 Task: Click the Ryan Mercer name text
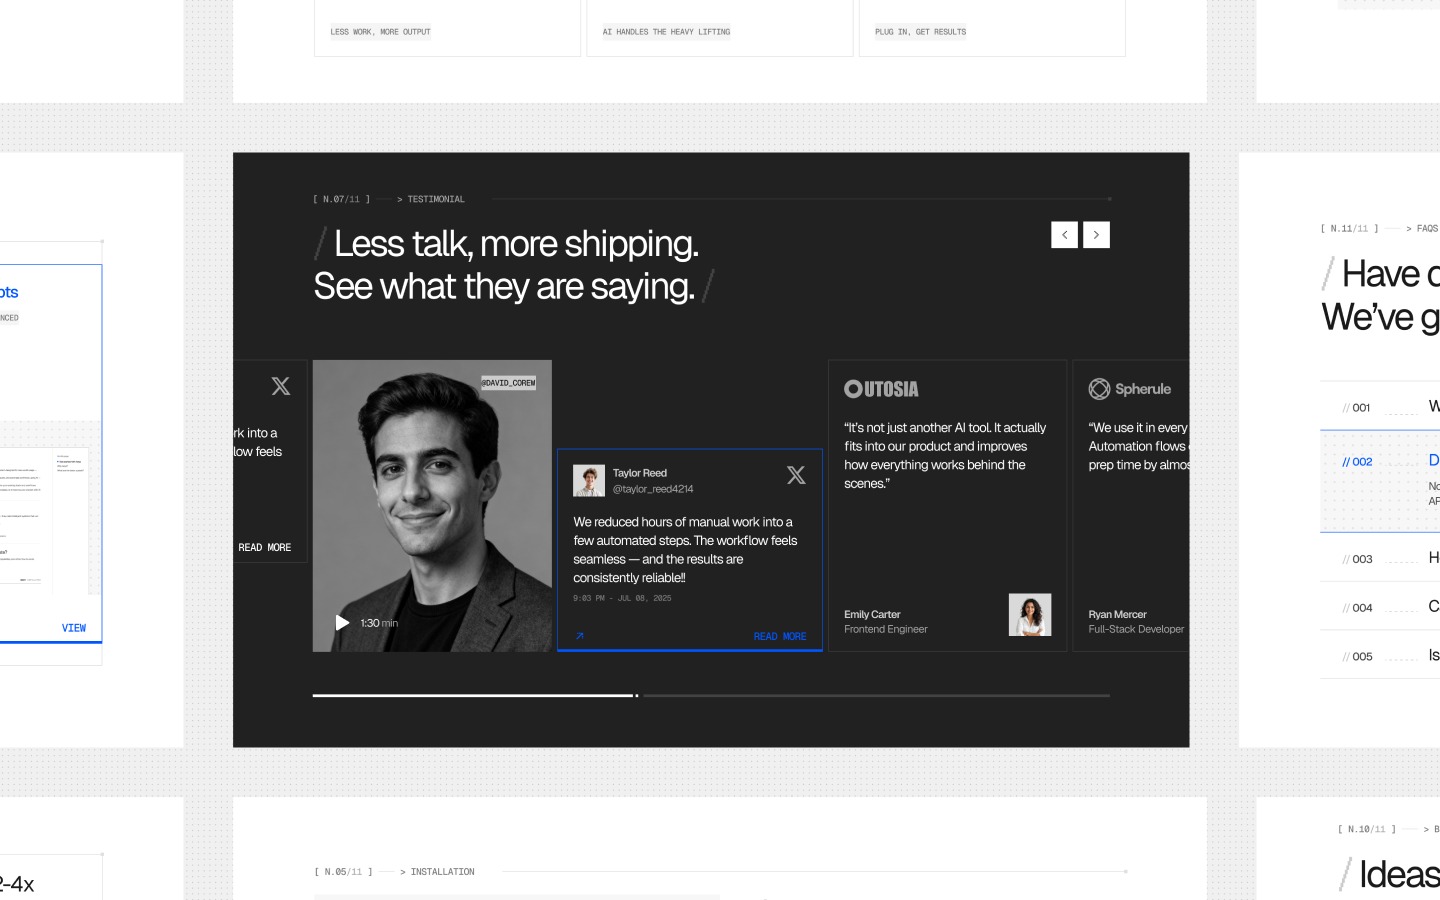click(1118, 615)
